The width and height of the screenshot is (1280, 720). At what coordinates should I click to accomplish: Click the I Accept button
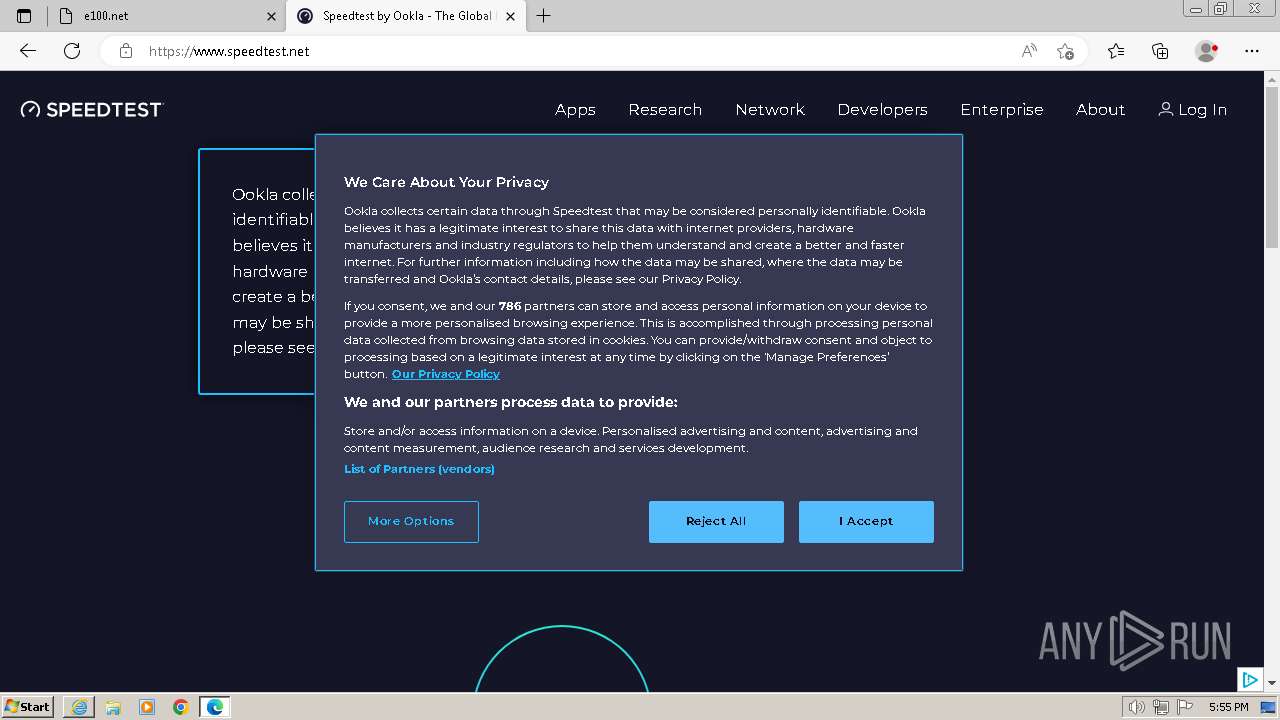click(x=866, y=522)
